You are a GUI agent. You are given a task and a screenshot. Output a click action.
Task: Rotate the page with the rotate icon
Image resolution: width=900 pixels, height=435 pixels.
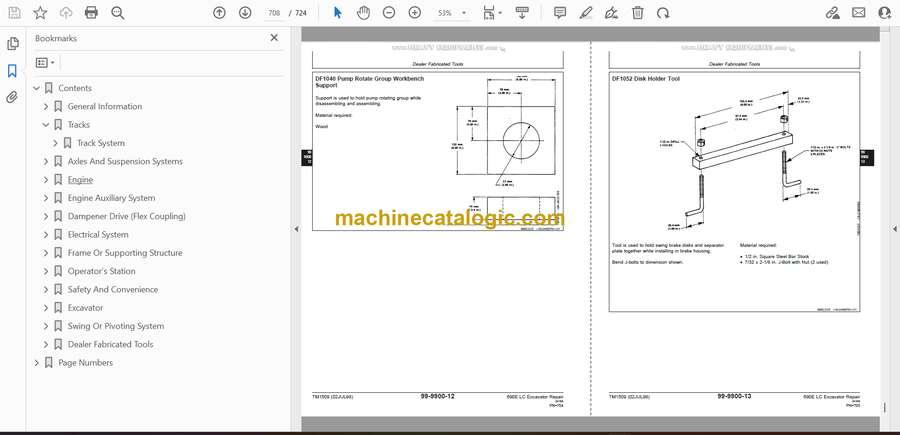coord(663,13)
